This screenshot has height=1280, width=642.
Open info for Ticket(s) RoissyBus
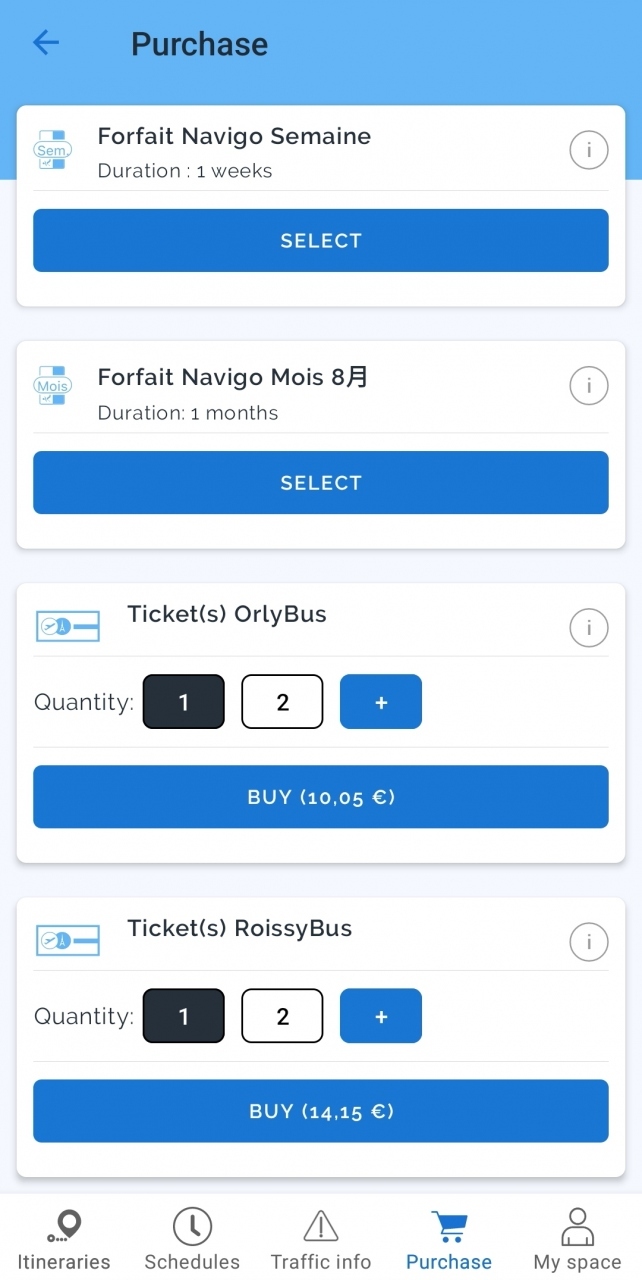[x=588, y=941]
